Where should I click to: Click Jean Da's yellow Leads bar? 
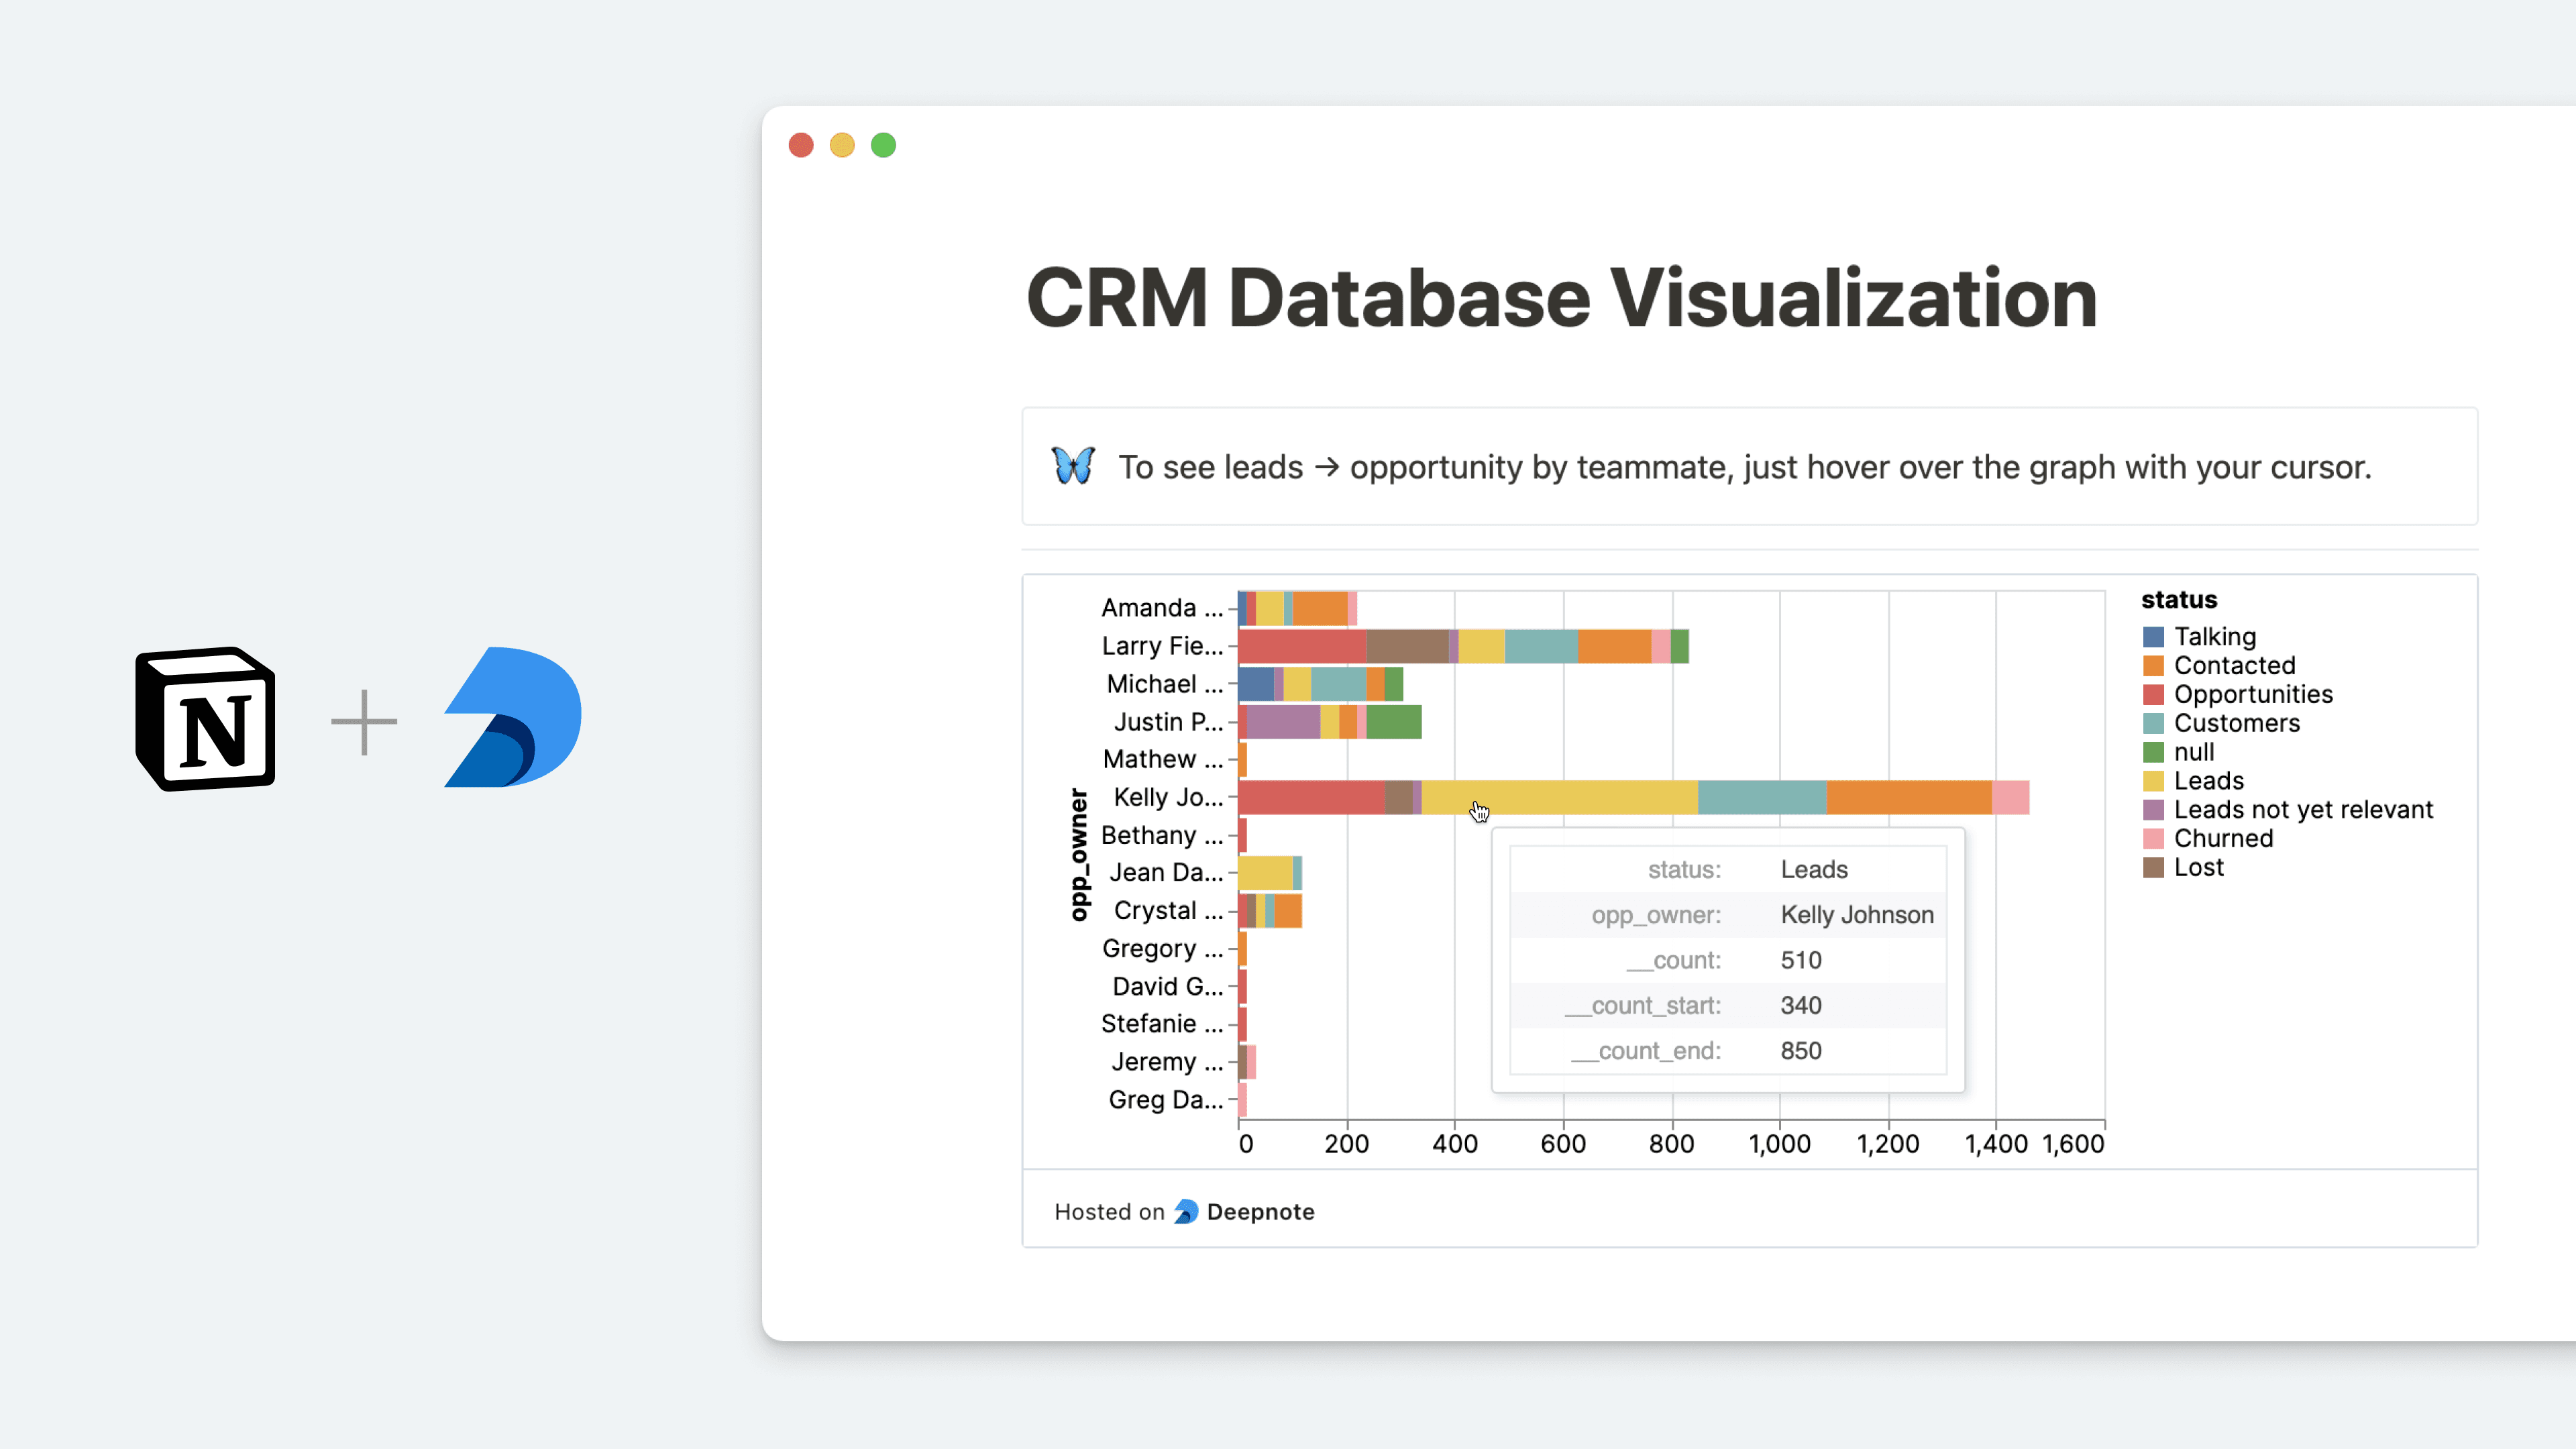pyautogui.click(x=1265, y=873)
